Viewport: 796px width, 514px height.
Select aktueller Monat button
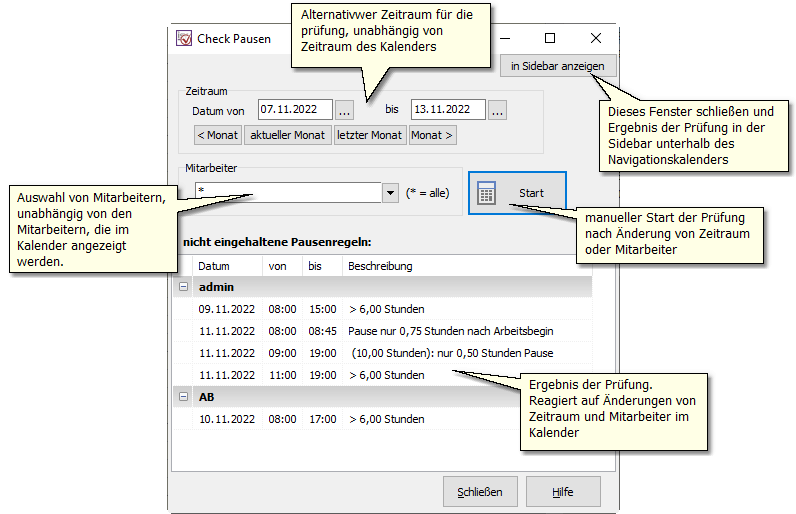click(x=288, y=135)
